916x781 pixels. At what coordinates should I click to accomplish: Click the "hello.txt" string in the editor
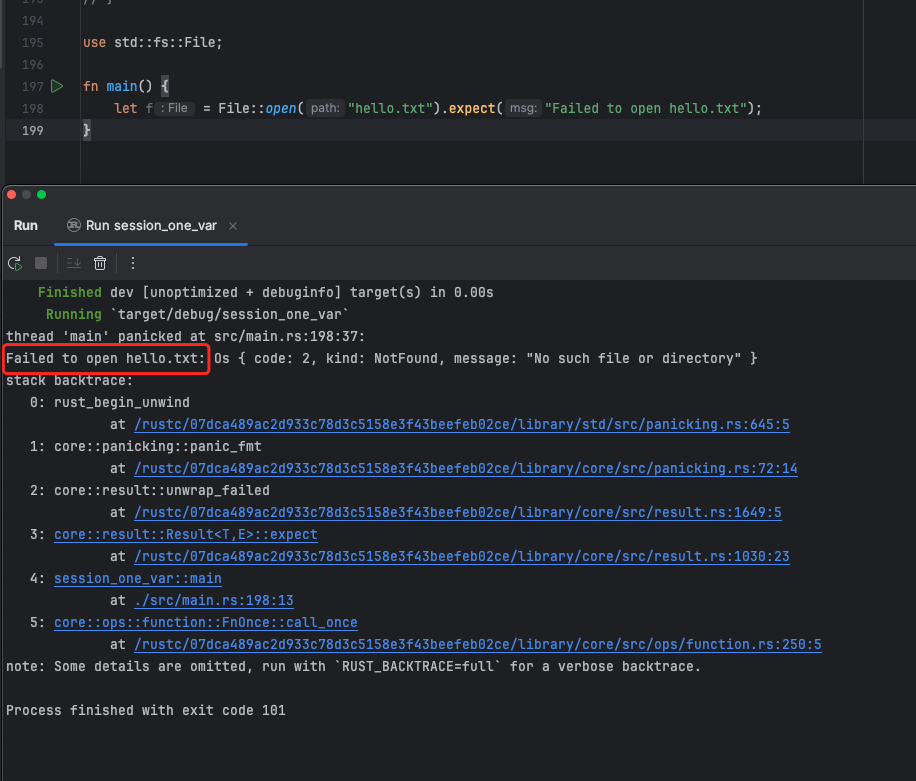[390, 109]
